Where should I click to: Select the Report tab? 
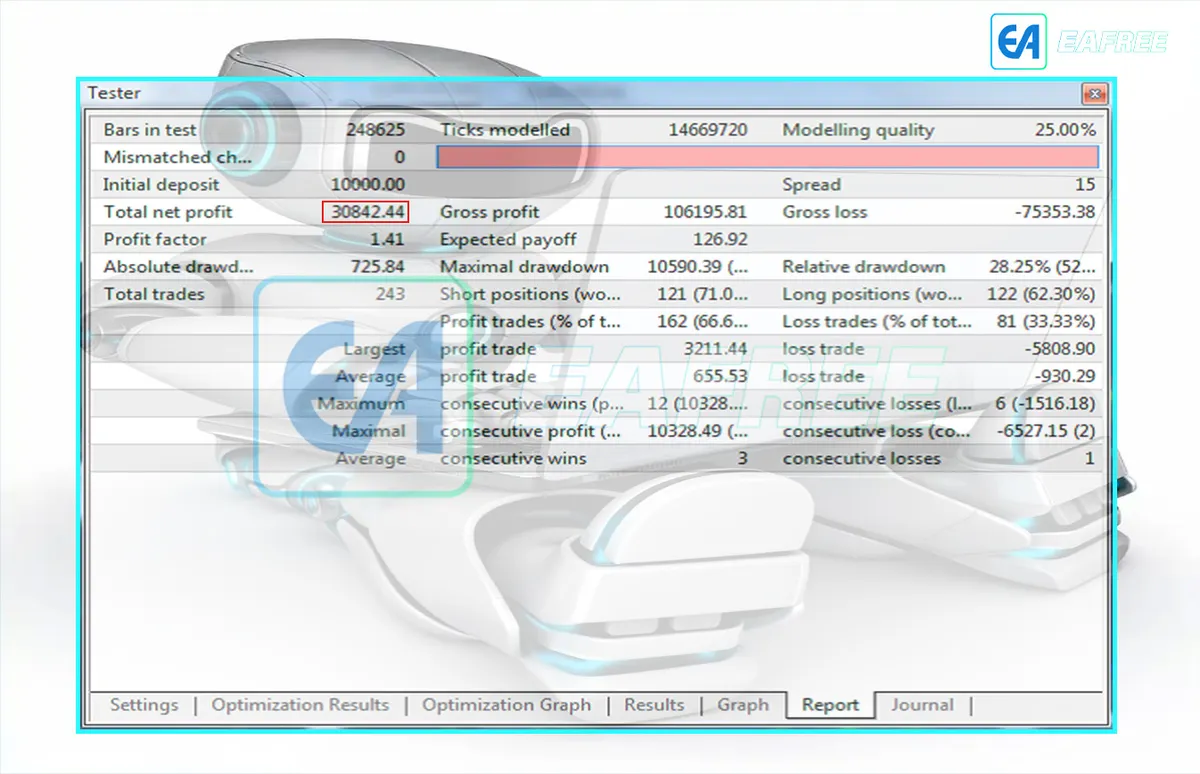pos(830,705)
